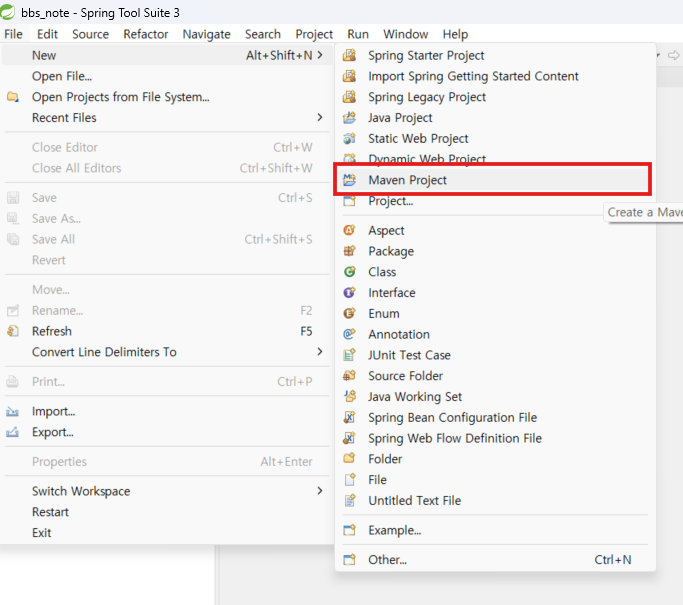Click the Java Project icon
Viewport: 683px width, 605px height.
[x=349, y=118]
